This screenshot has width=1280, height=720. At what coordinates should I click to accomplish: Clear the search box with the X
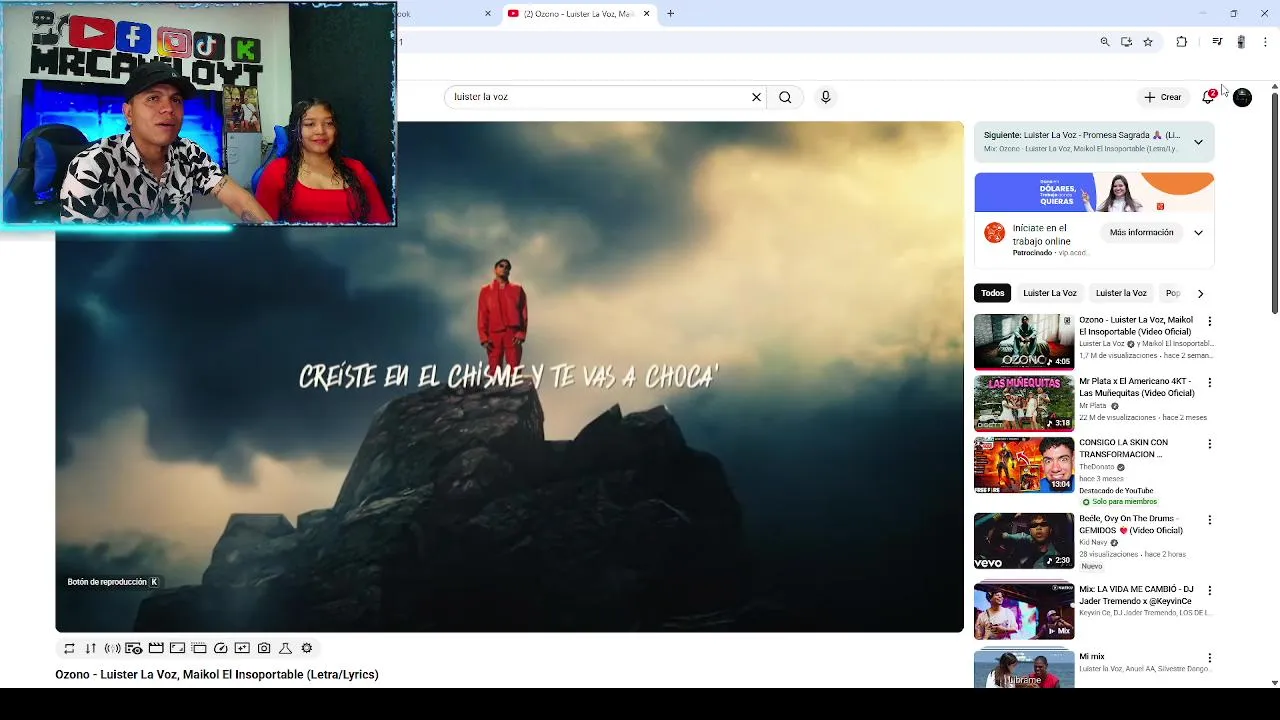(x=756, y=97)
